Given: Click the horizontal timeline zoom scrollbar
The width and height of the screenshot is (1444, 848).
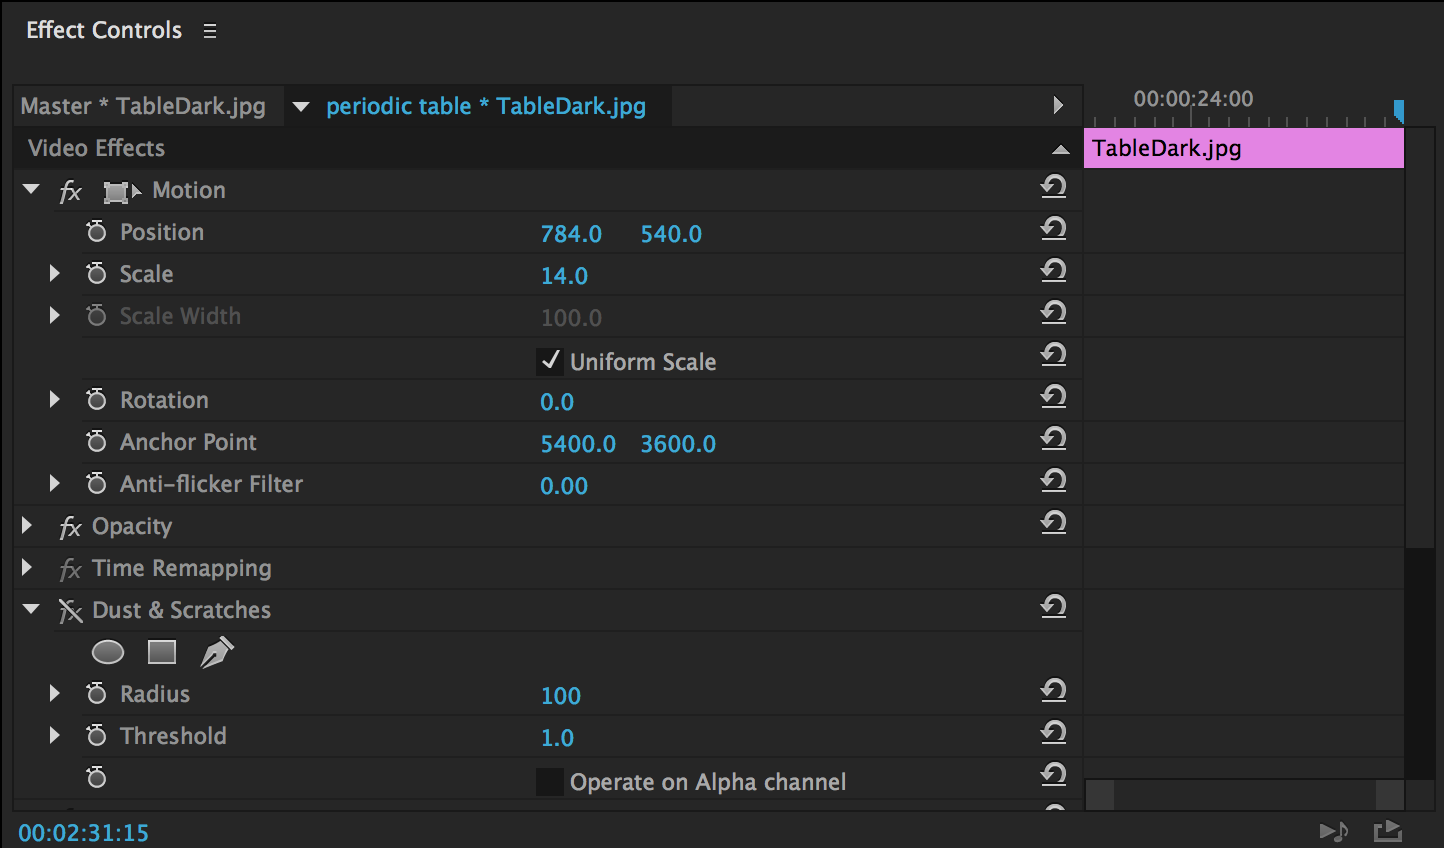Looking at the screenshot, I should point(1245,795).
